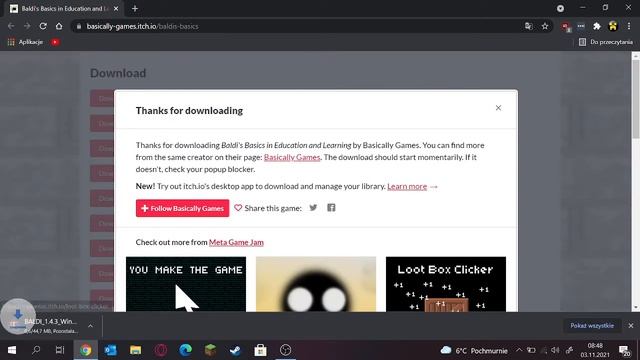Show all downloads via Pokaż wszystkie
This screenshot has height=360, width=640.
pos(592,326)
